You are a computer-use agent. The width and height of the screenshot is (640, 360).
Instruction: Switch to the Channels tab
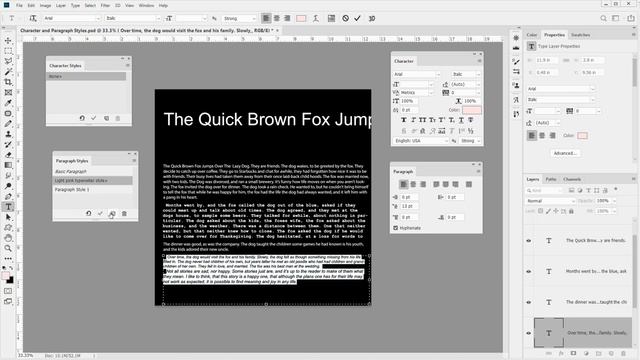coord(572,179)
